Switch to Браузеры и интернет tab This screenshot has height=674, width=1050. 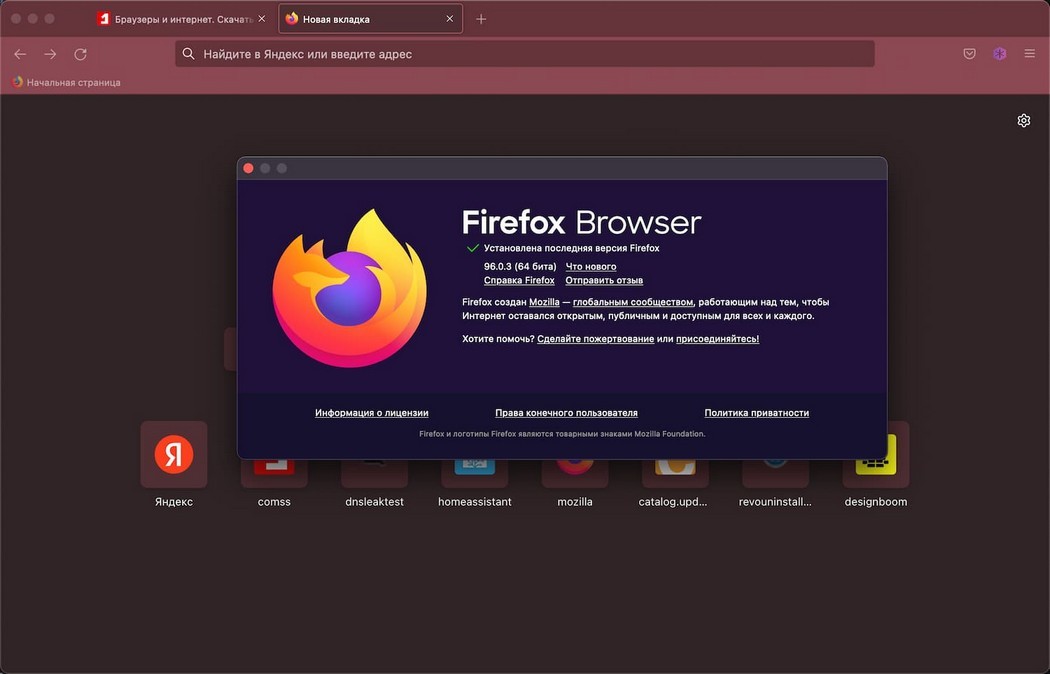coord(181,19)
